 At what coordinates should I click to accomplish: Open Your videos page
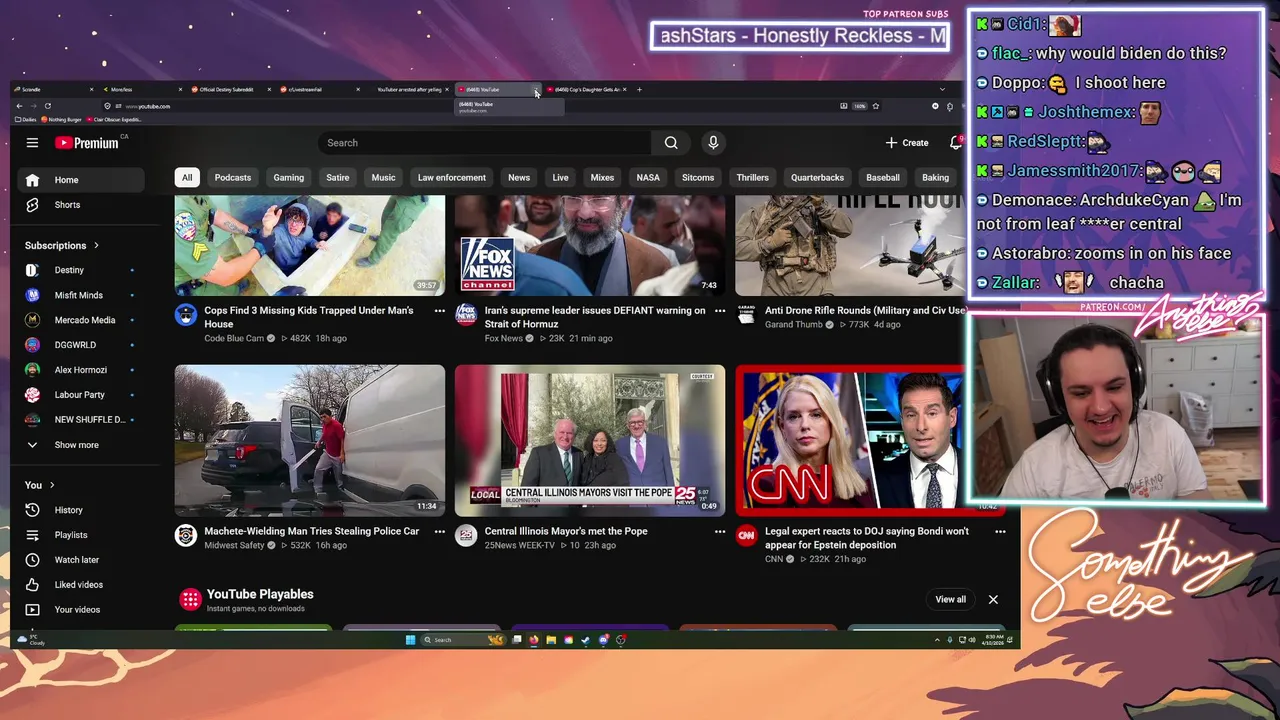81,610
